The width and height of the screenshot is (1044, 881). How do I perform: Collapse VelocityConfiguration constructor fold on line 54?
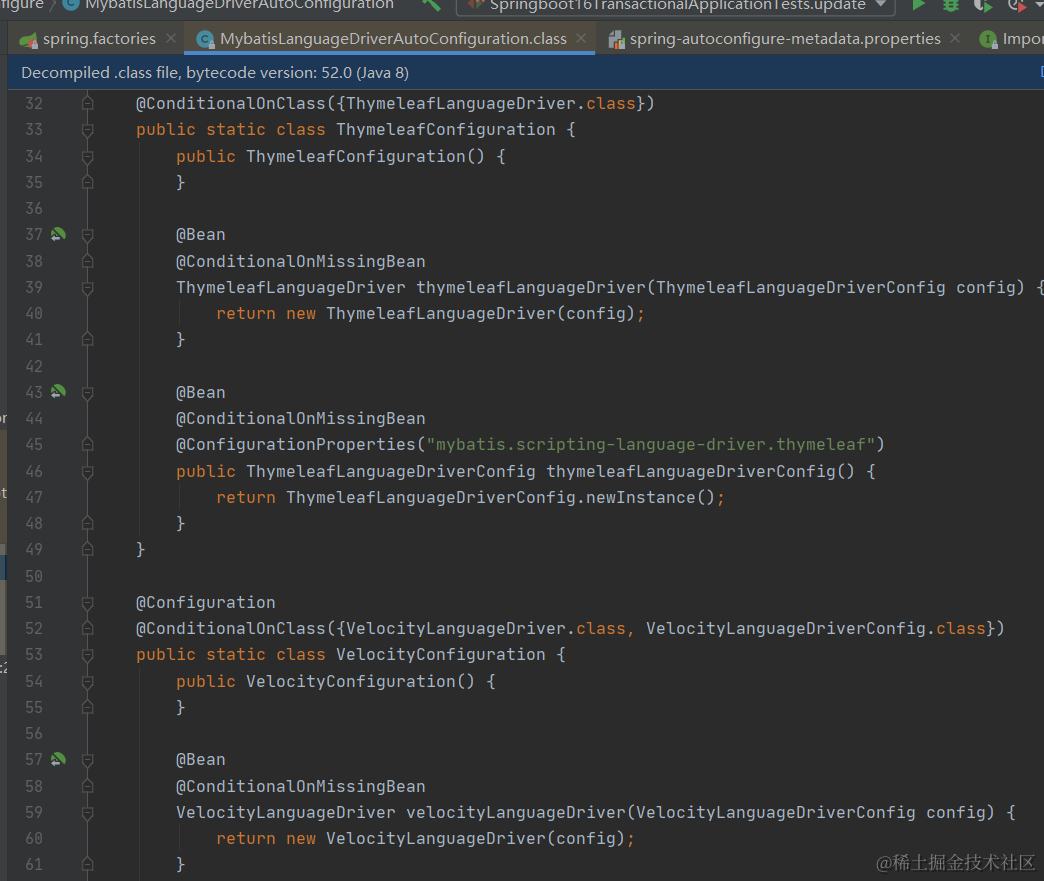(x=87, y=681)
